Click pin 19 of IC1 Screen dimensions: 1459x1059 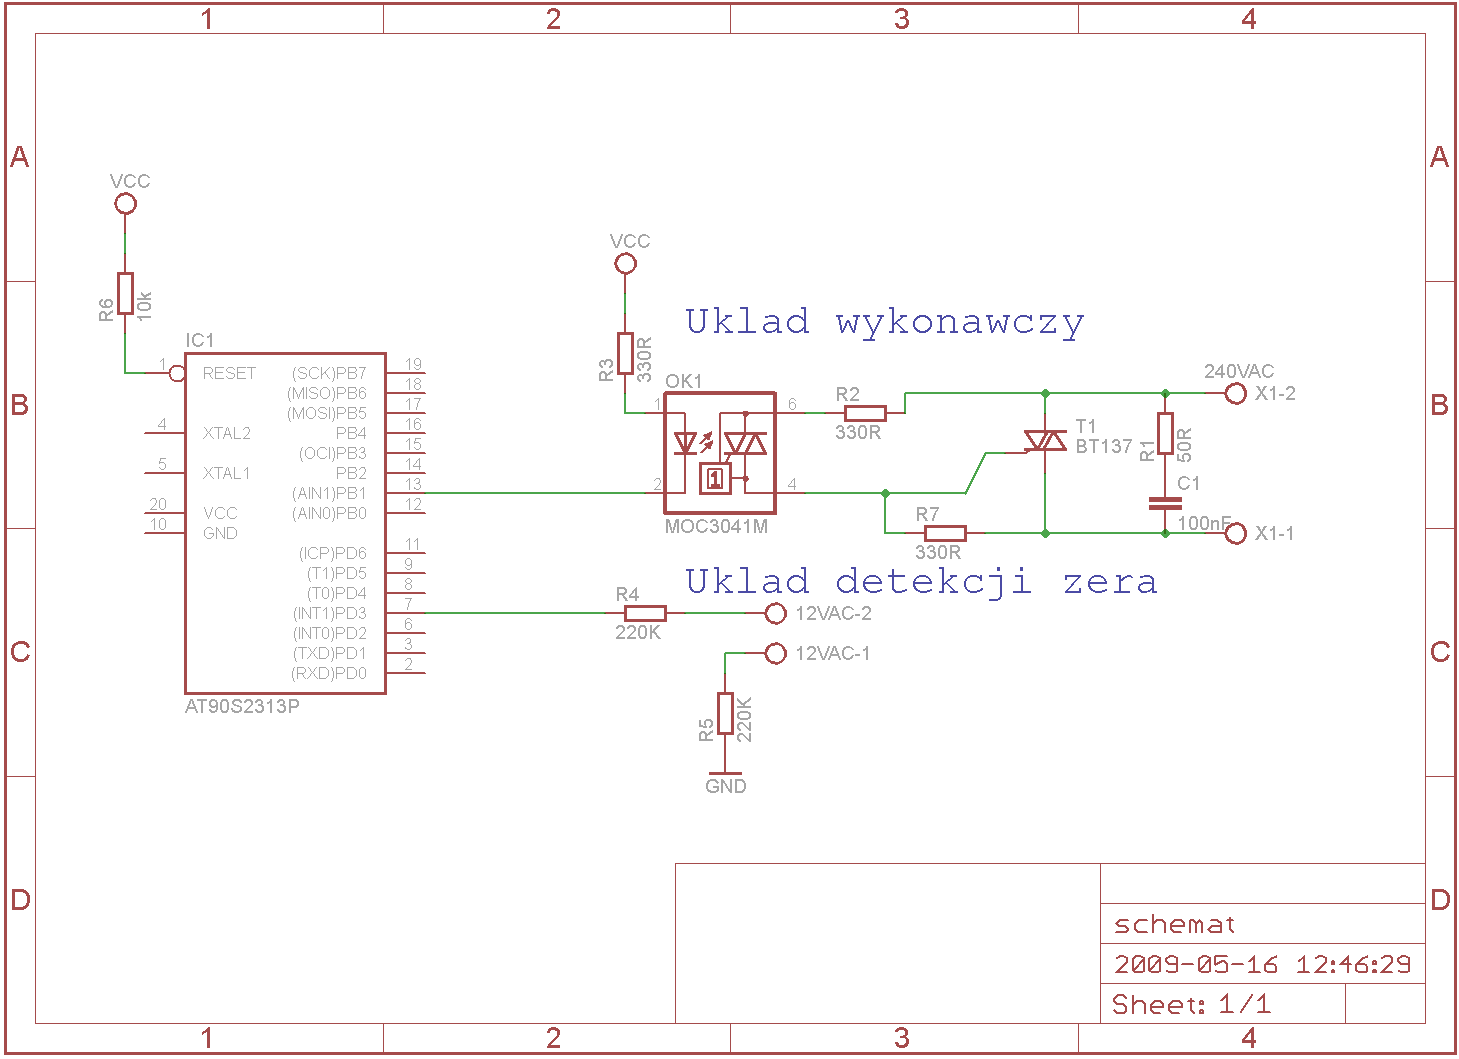tap(406, 373)
